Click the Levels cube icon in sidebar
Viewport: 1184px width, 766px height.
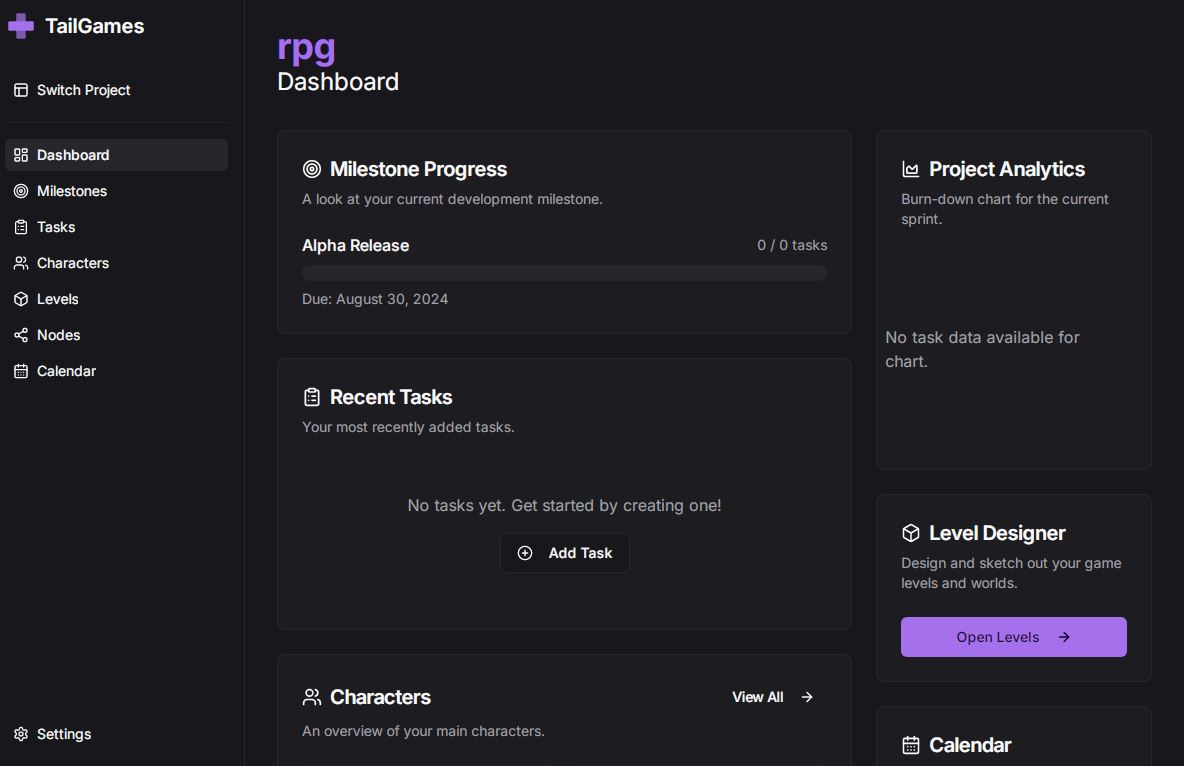click(21, 299)
